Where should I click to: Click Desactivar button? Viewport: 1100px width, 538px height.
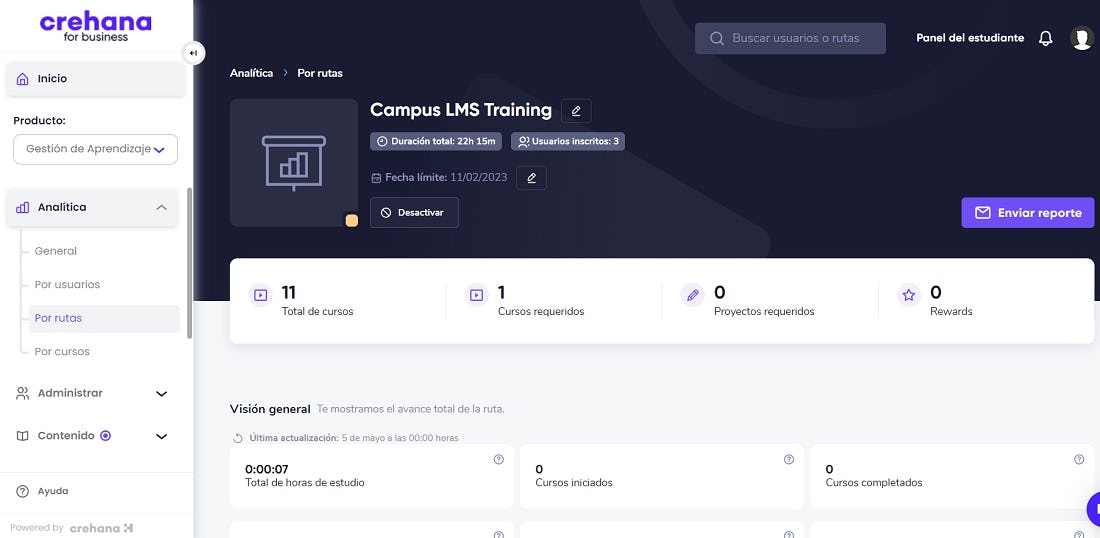pos(415,213)
